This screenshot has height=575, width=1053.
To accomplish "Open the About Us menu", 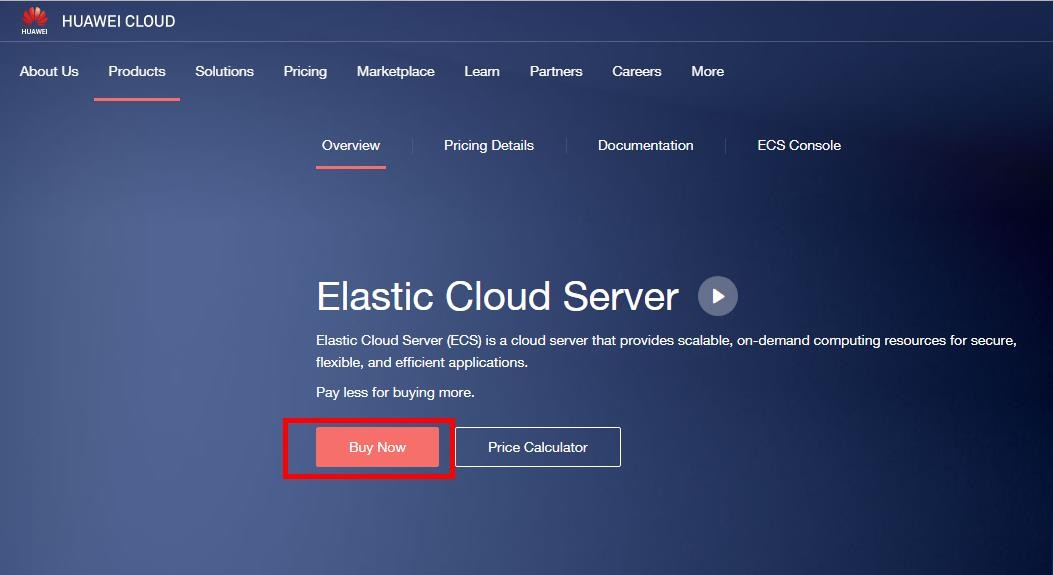I will 49,71.
